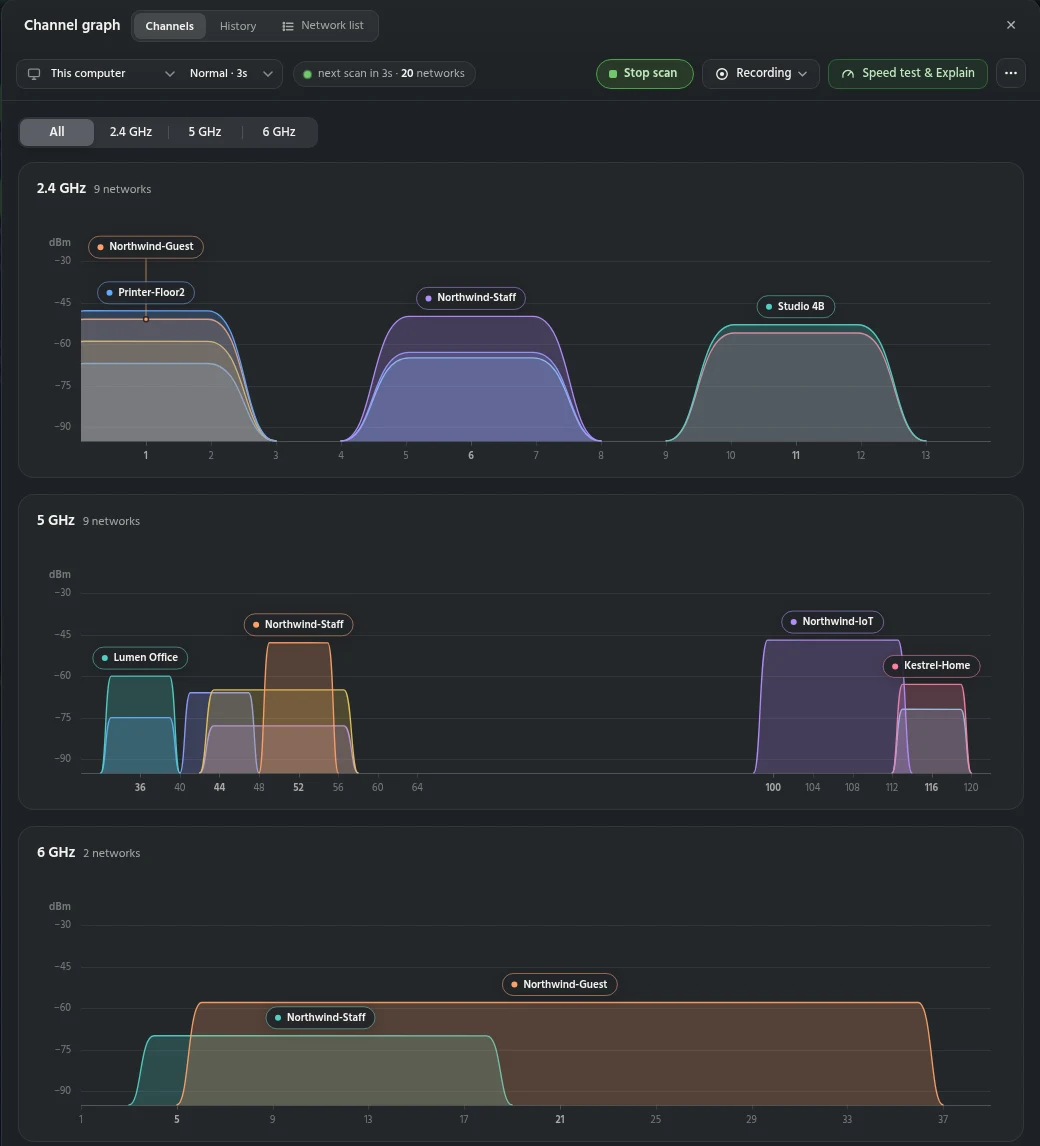Viewport: 1040px width, 1146px height.
Task: Select the Northwind-IoT network label
Action: pyautogui.click(x=832, y=622)
